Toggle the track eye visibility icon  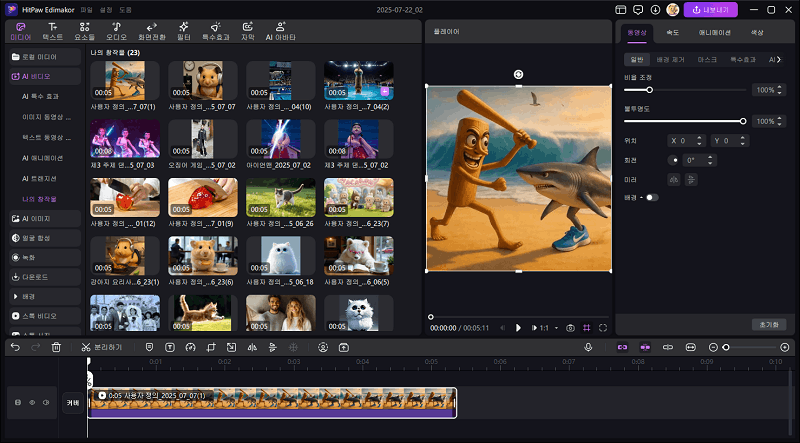[32, 403]
